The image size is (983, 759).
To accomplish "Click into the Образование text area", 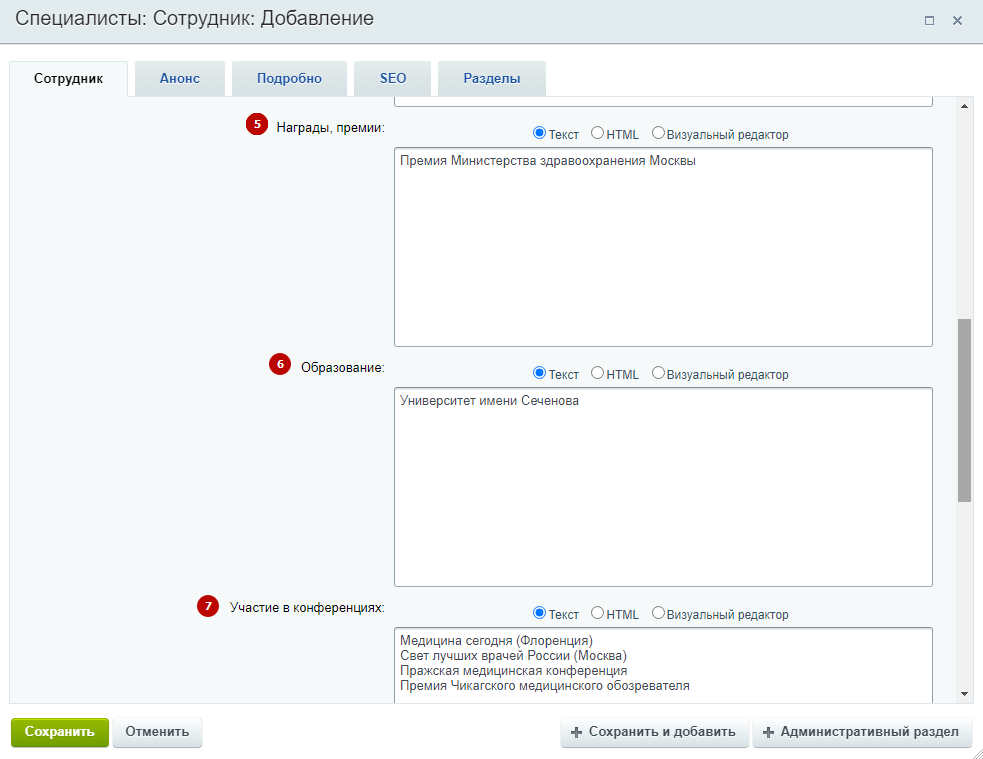I will 663,487.
